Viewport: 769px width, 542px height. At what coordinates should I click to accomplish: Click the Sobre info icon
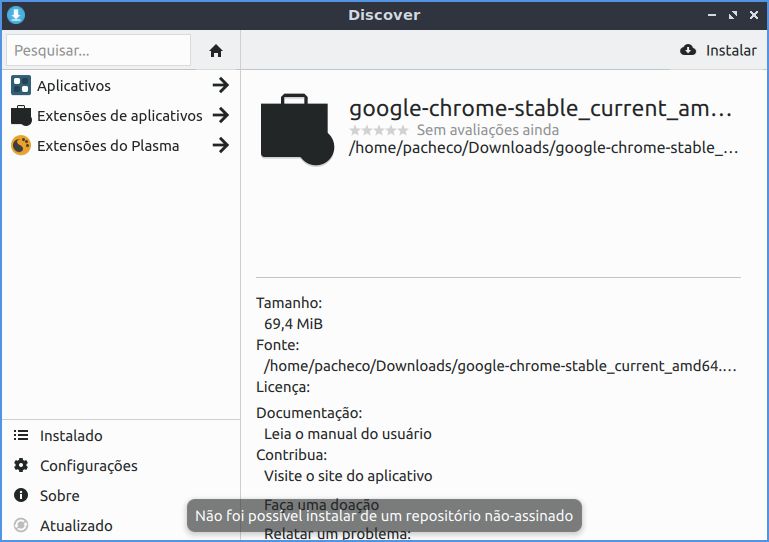[21, 495]
